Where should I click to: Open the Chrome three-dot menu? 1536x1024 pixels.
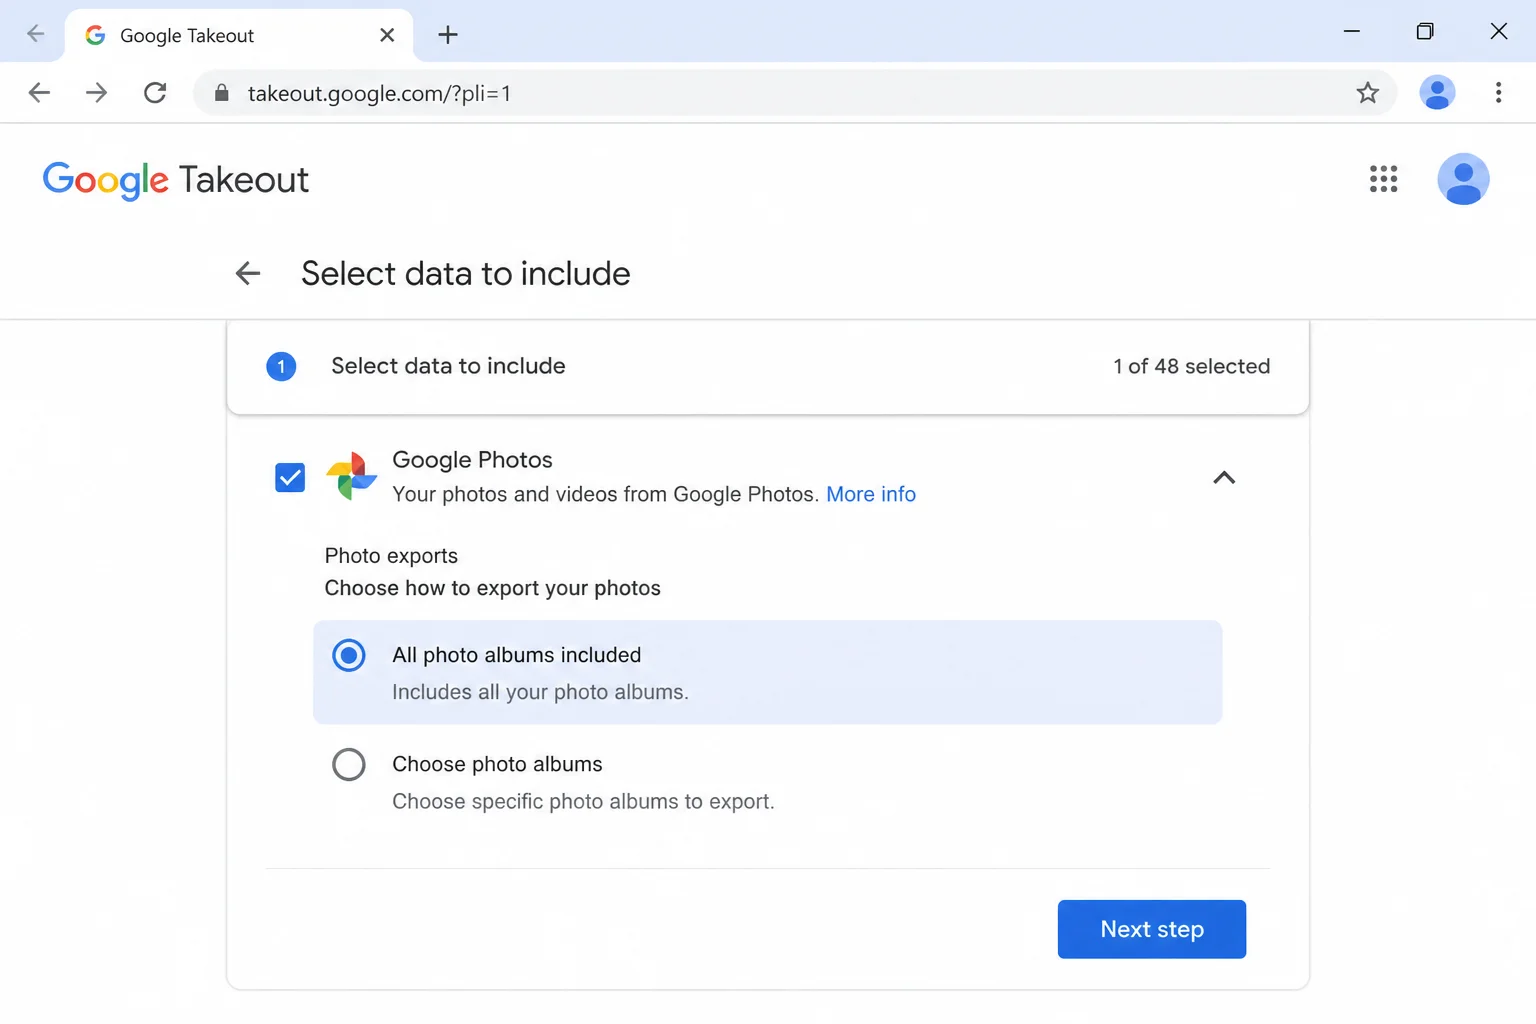1498,93
